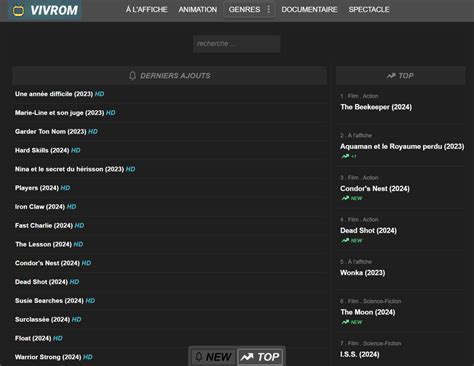Open Players (2024)

pos(37,188)
